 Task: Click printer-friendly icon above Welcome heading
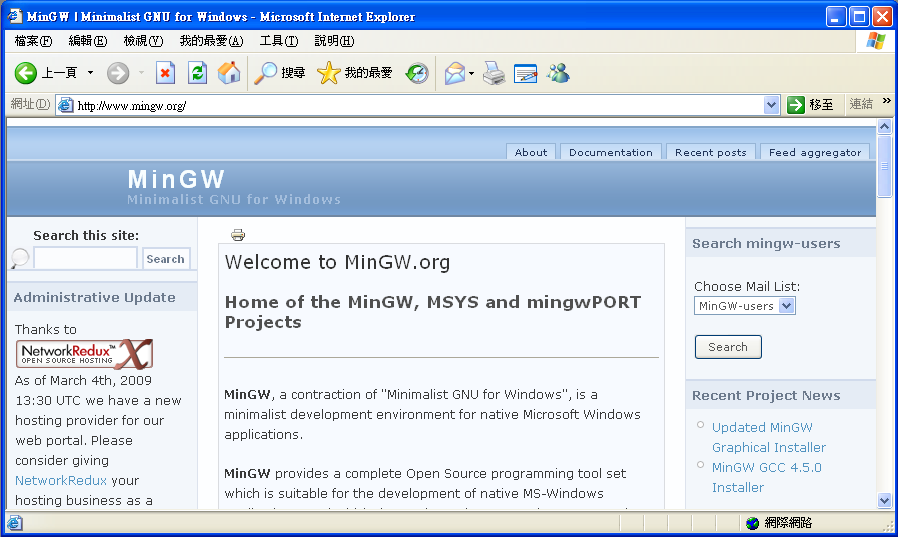[238, 235]
